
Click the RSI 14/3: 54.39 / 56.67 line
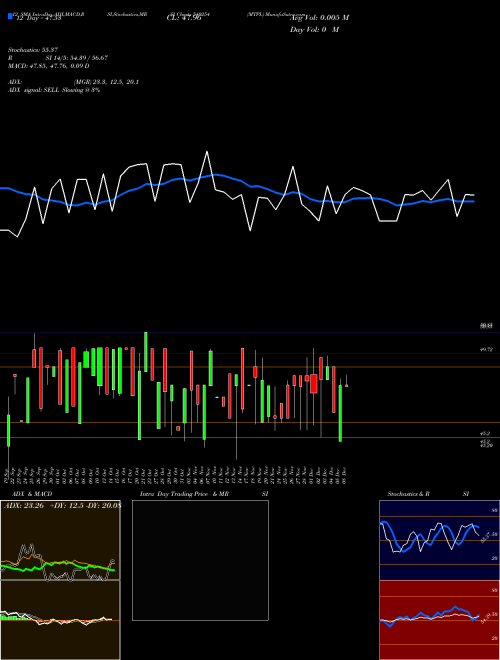pyautogui.click(x=58, y=58)
